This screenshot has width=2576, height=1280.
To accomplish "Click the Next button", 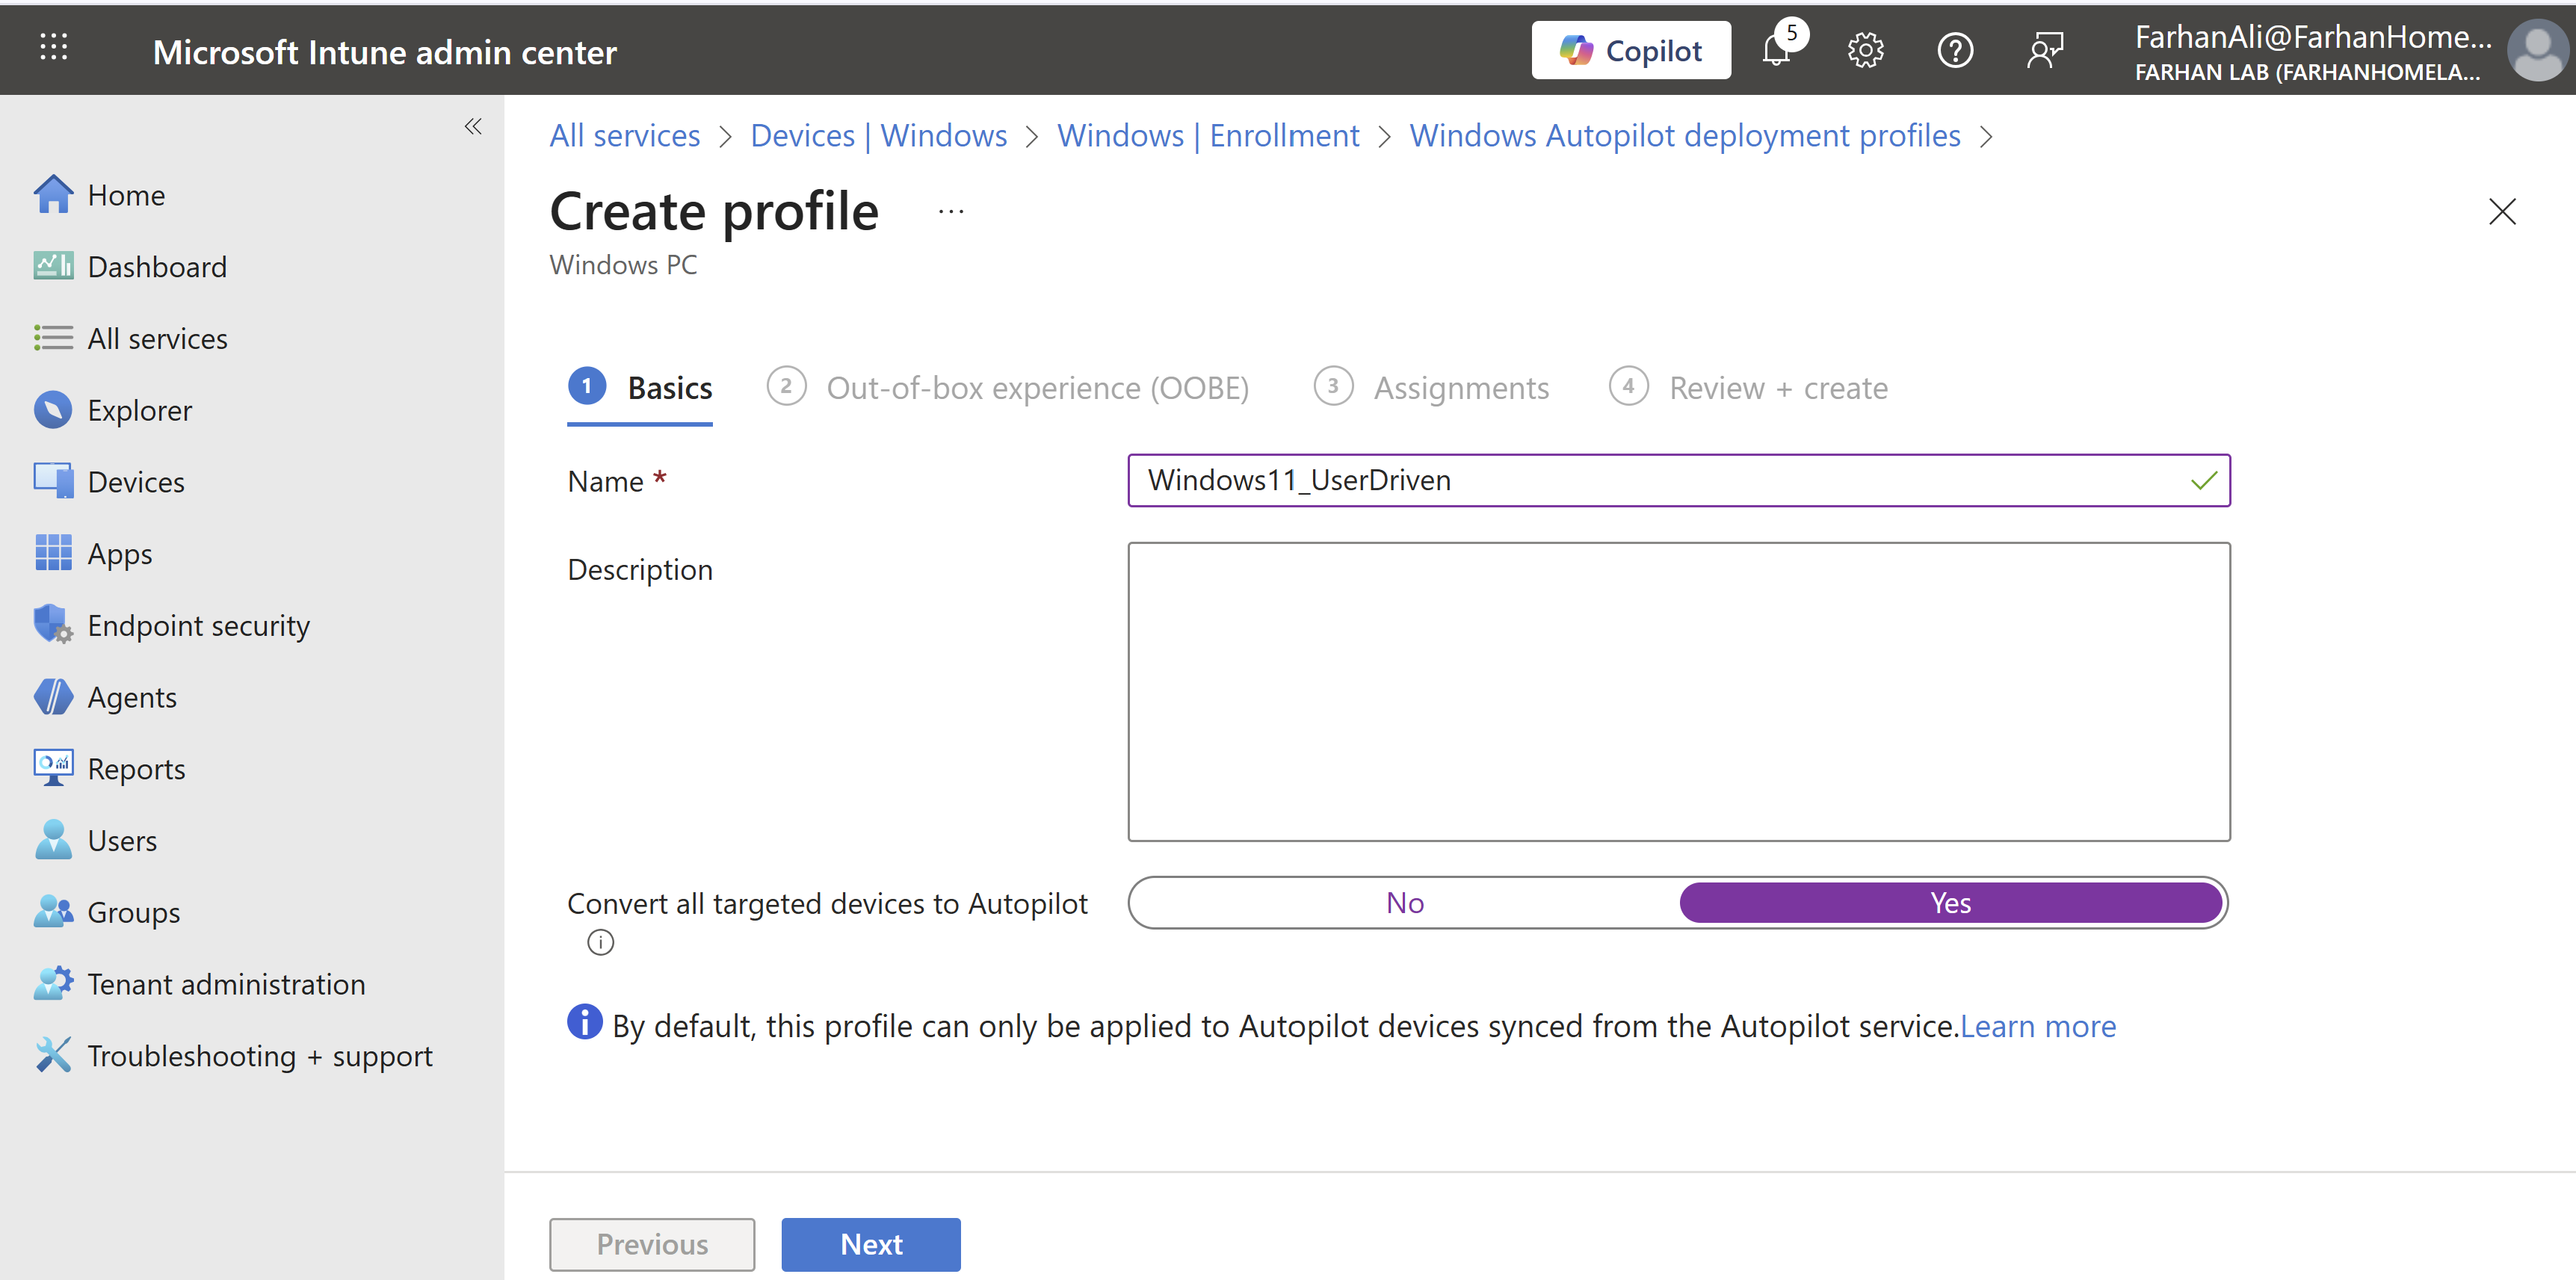I will [870, 1244].
